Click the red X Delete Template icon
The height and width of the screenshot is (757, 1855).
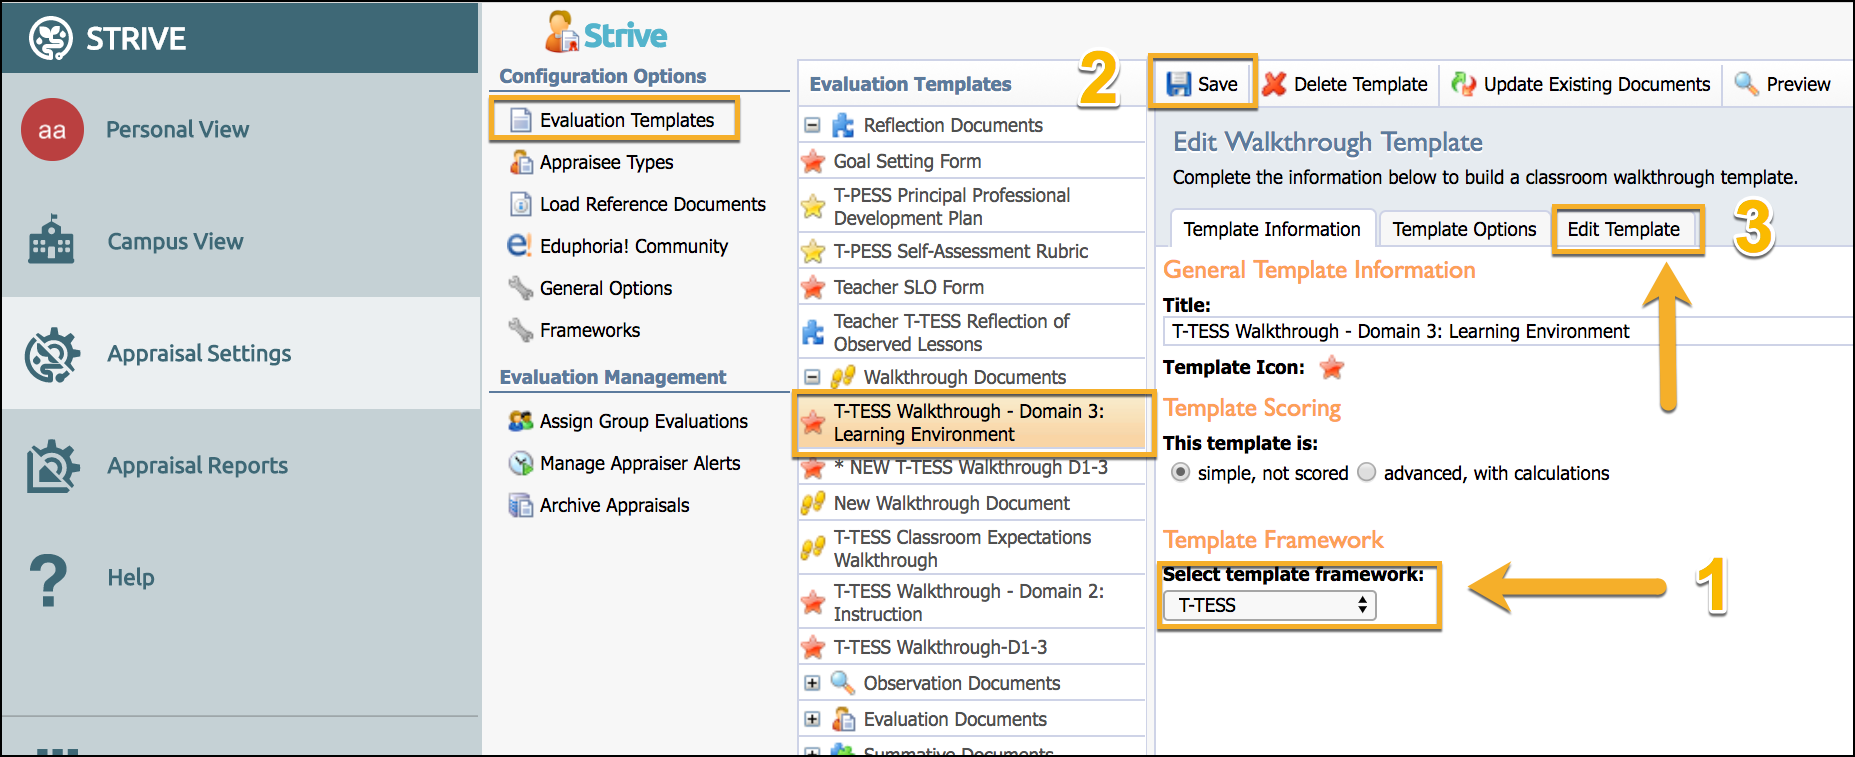[x=1274, y=84]
